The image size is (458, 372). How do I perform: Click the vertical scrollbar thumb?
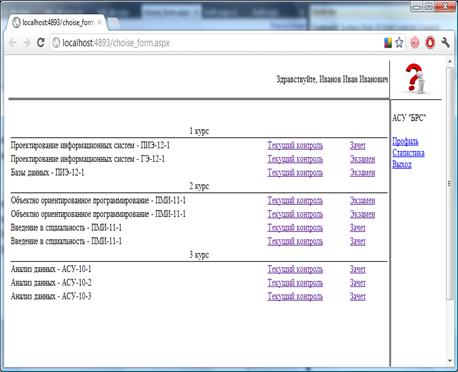pyautogui.click(x=450, y=183)
